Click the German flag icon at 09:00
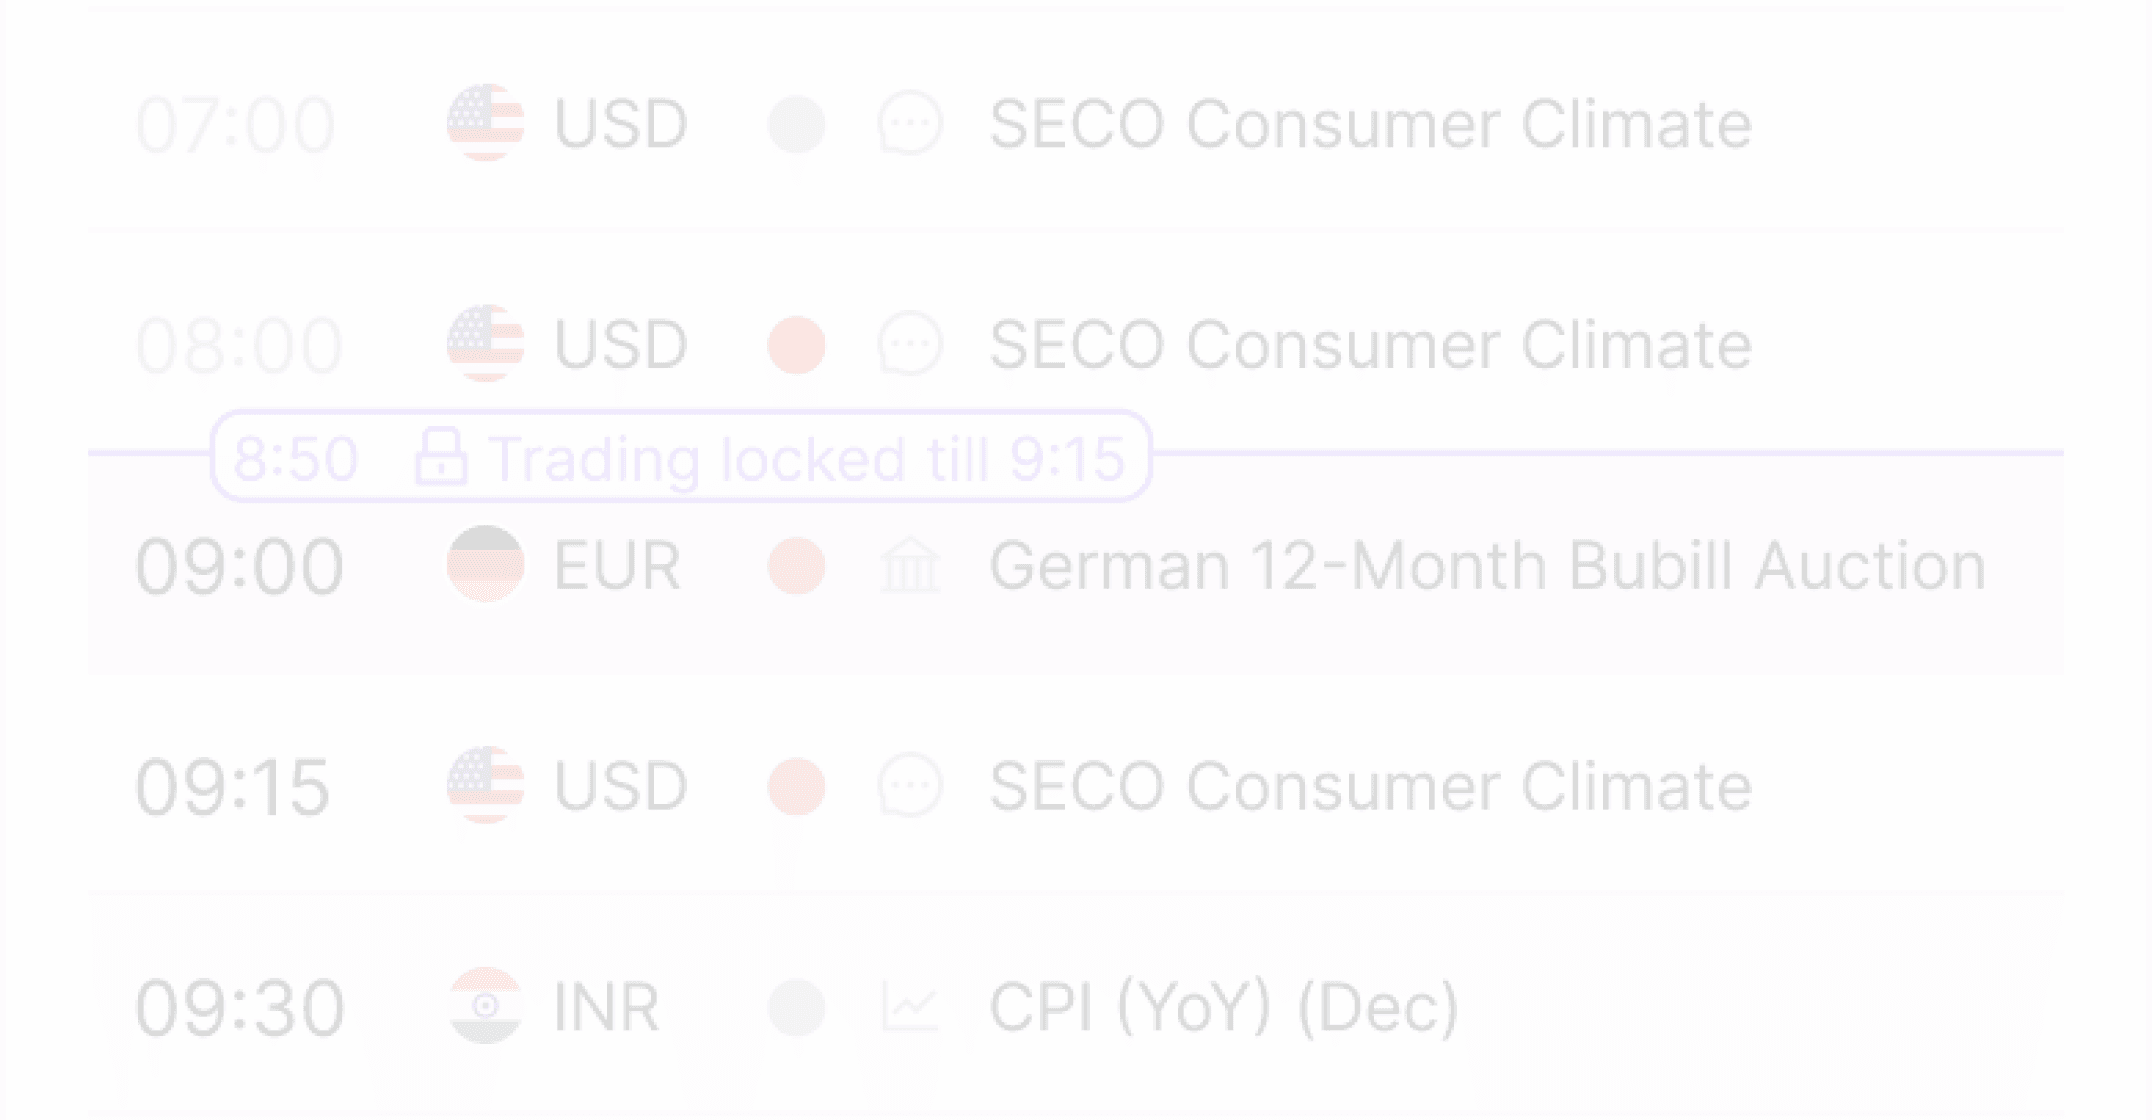This screenshot has width=2152, height=1120. click(485, 565)
